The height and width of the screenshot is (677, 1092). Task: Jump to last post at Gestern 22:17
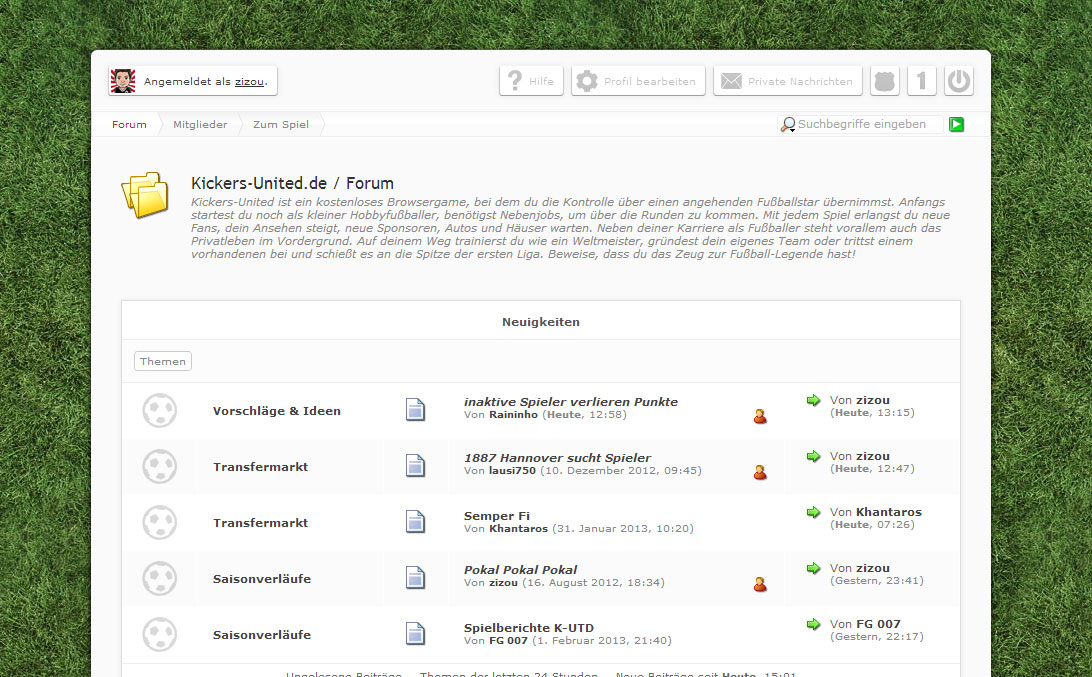813,624
